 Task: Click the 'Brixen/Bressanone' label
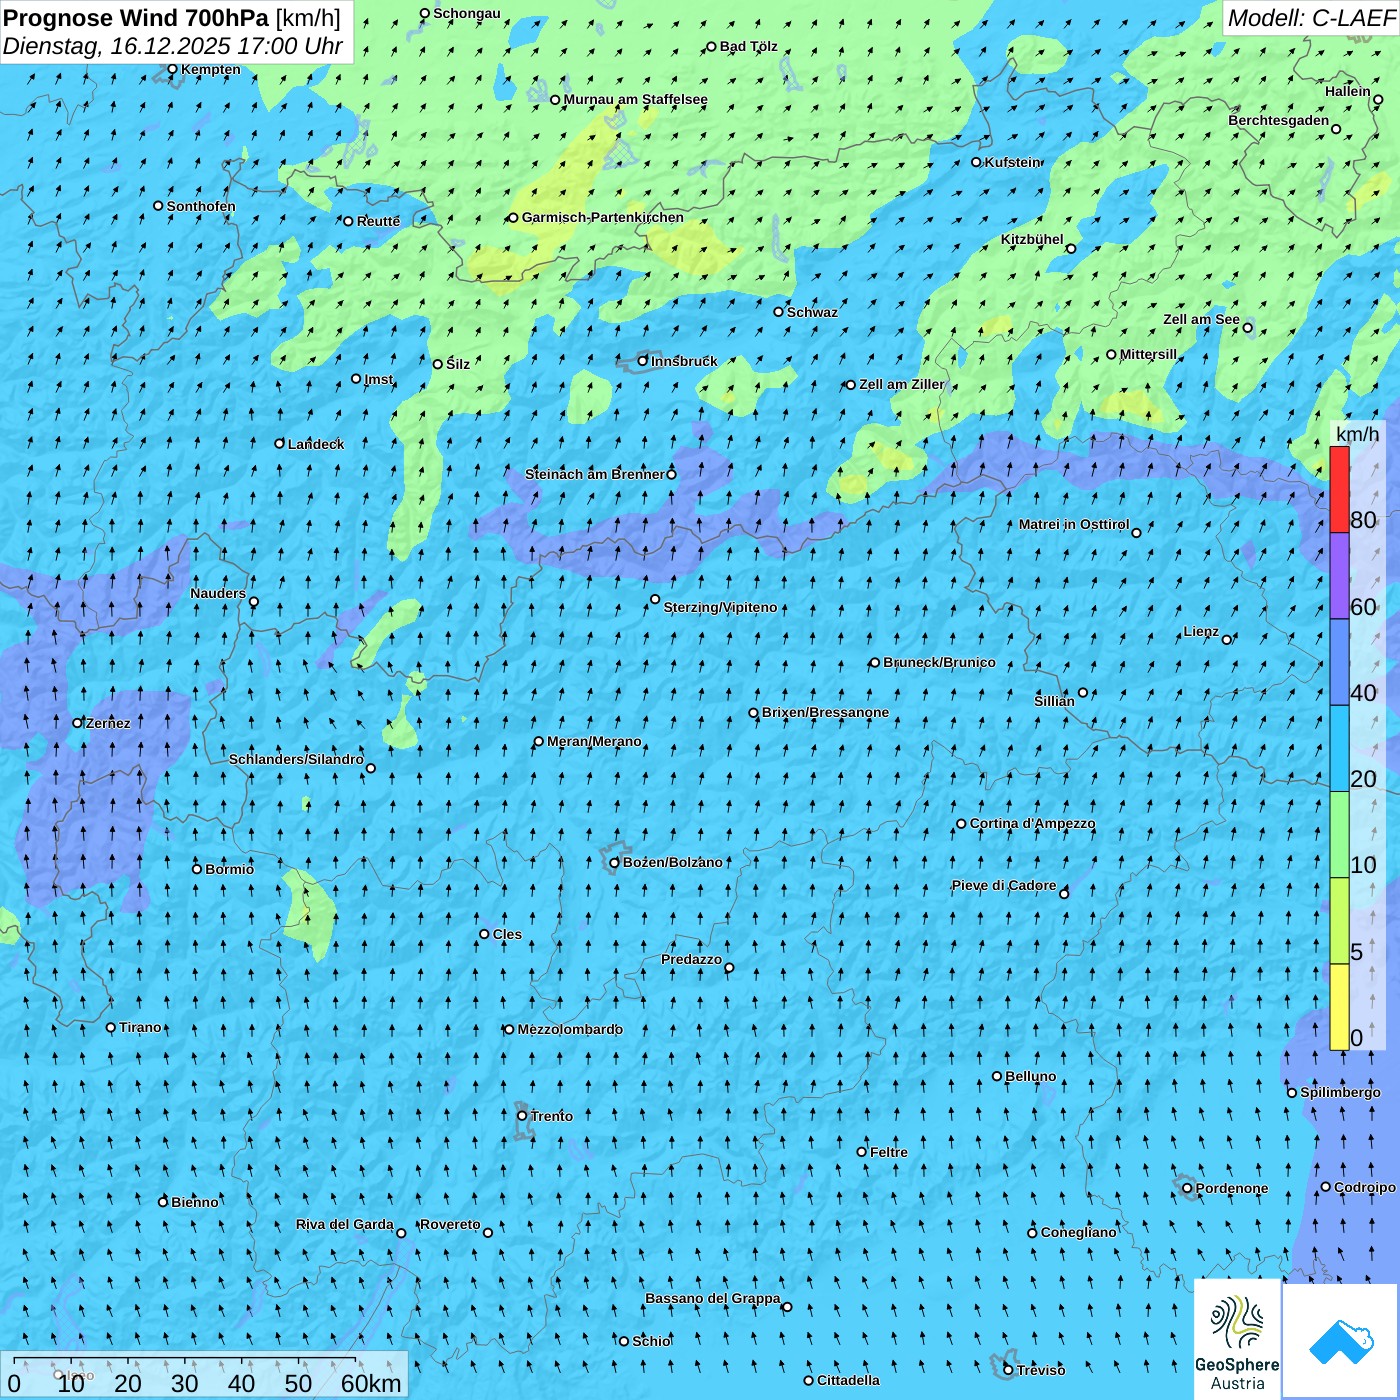(825, 713)
